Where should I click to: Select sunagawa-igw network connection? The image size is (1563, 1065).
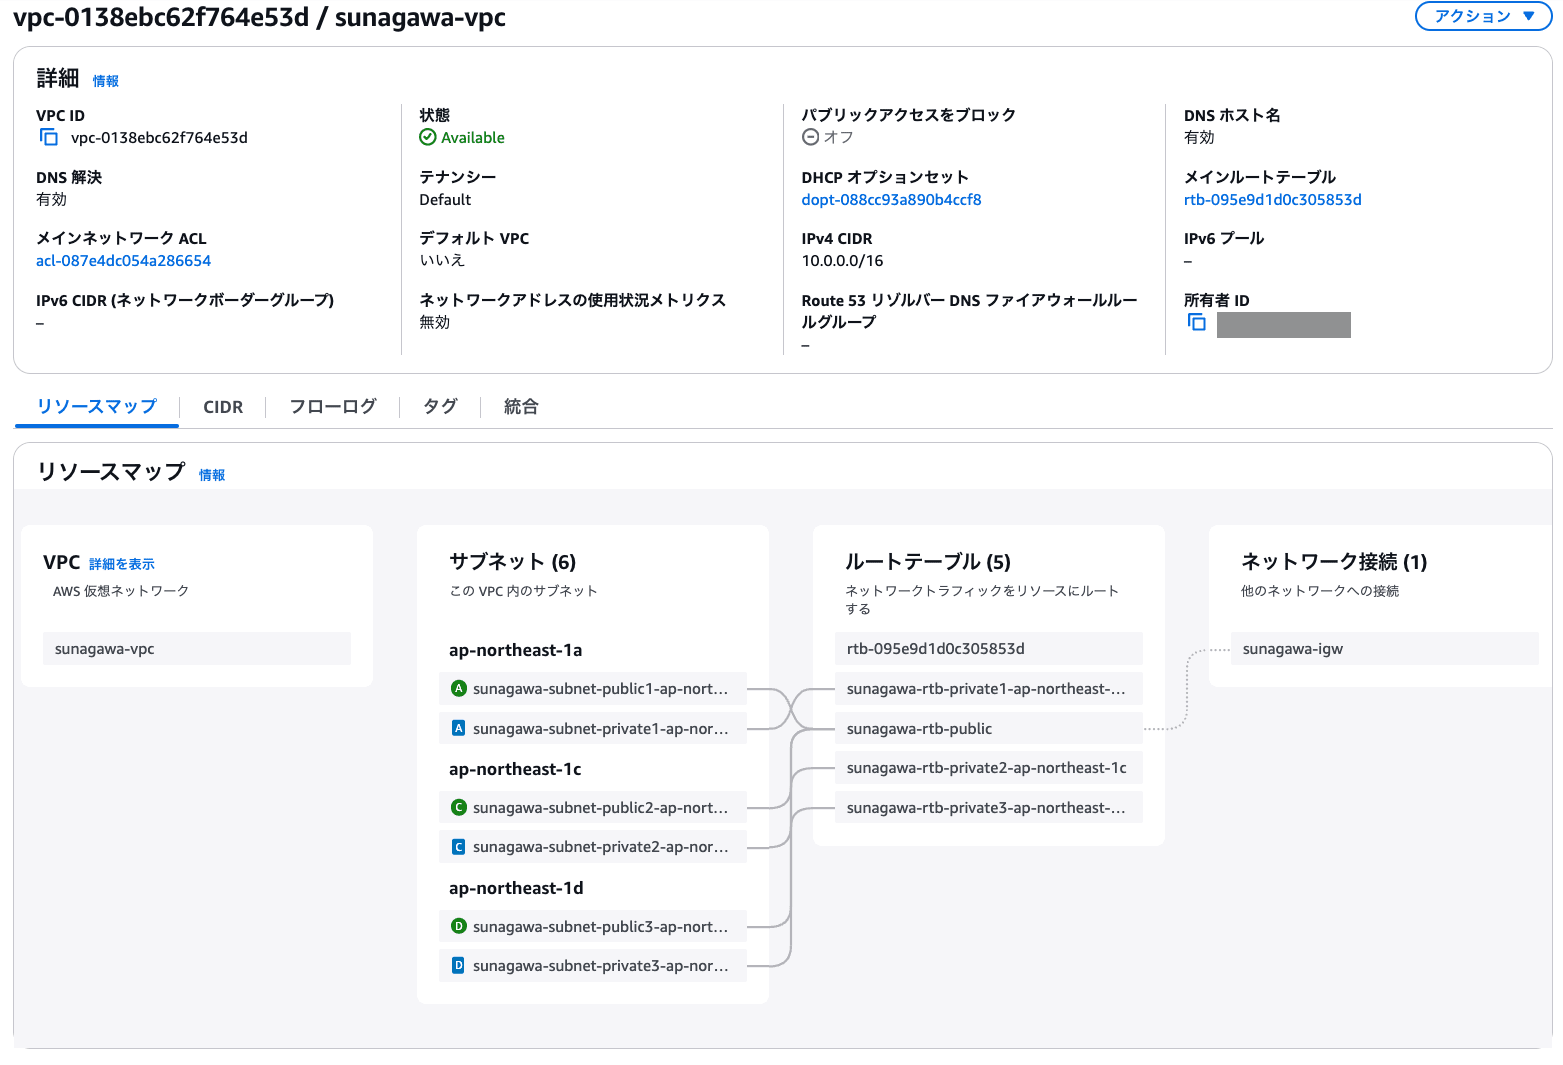[1385, 648]
